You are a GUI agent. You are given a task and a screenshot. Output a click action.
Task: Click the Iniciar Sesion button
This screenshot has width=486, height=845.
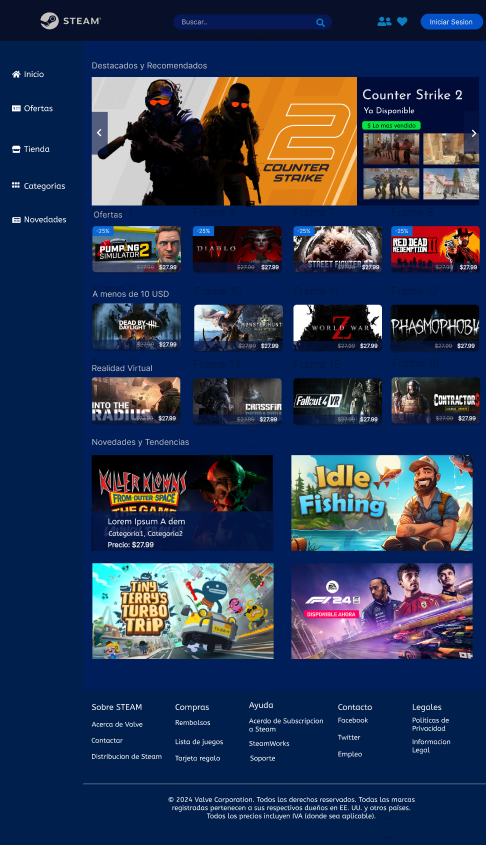pos(452,22)
